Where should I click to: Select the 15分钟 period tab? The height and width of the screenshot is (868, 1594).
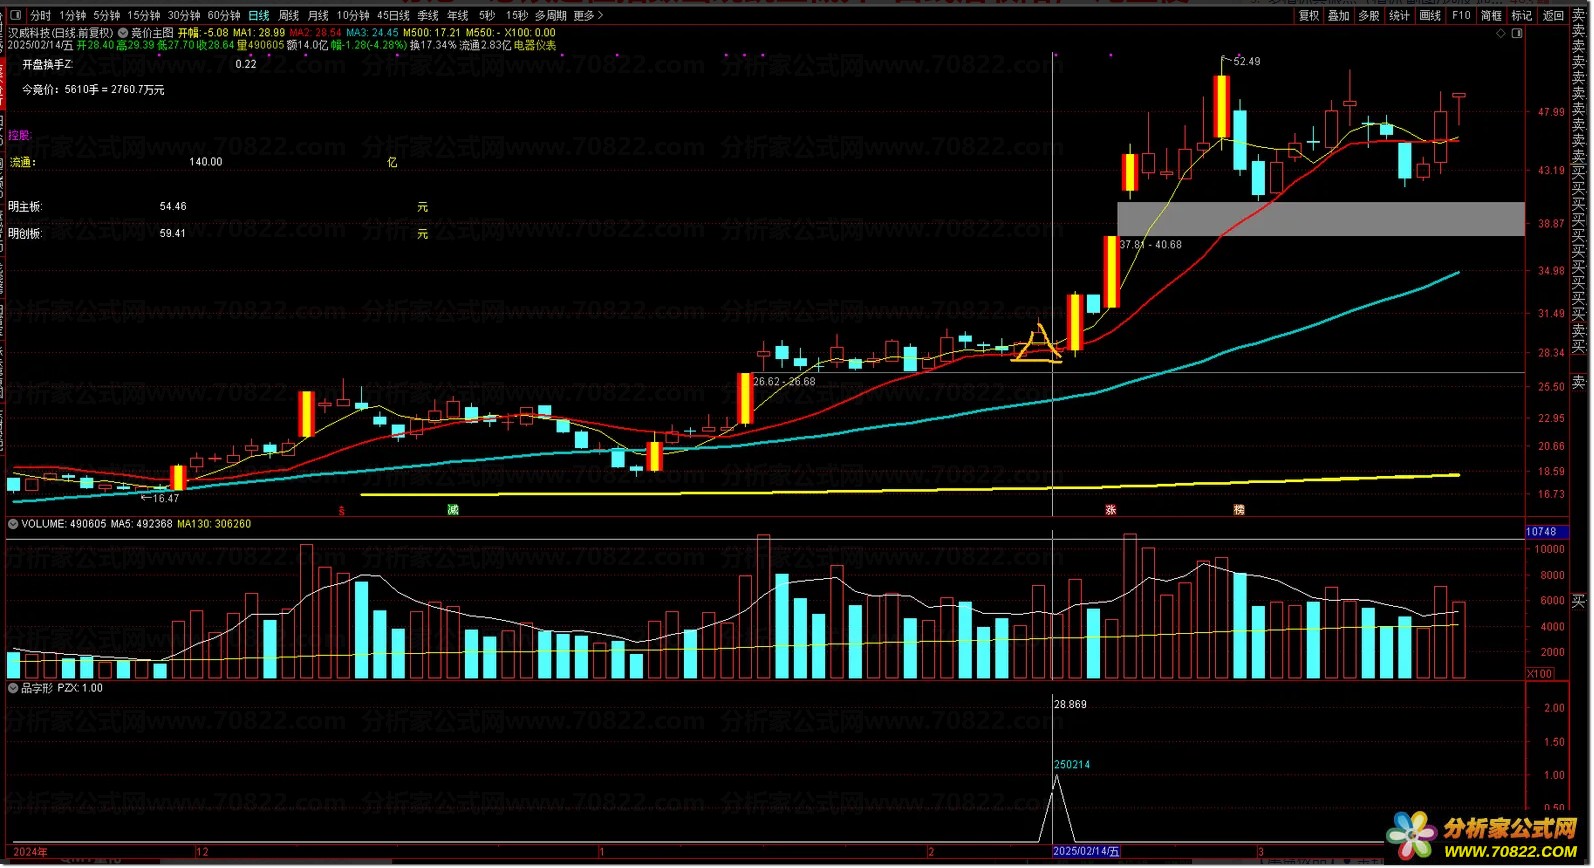143,15
